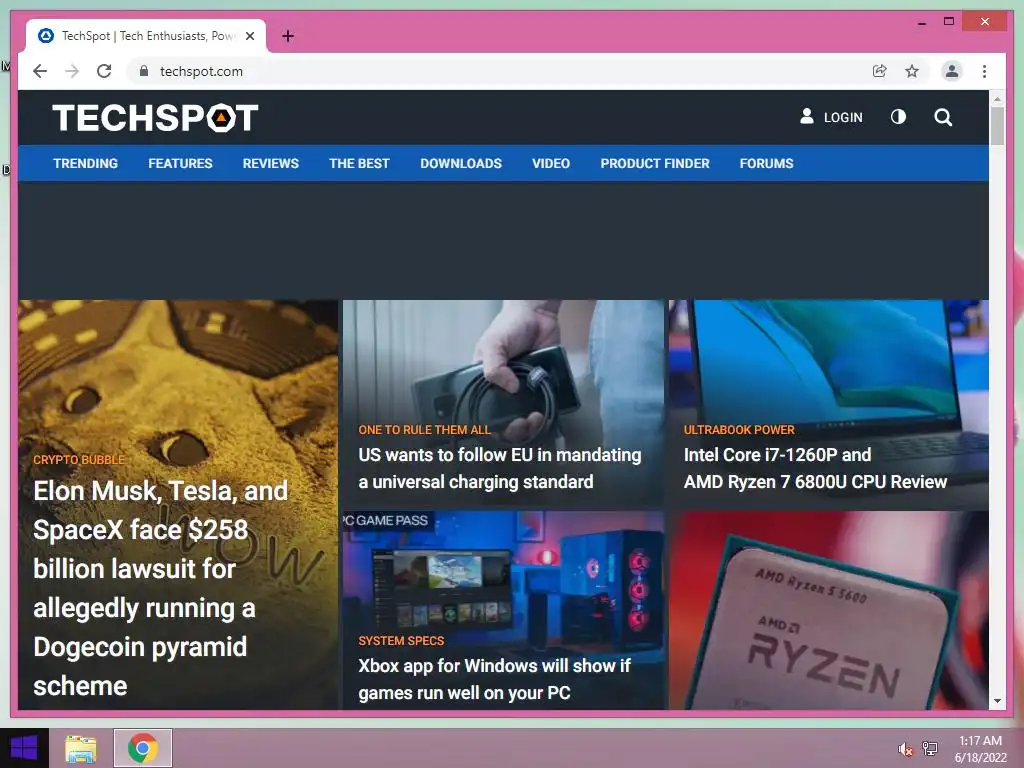Click the Chrome taskbar icon
Image resolution: width=1024 pixels, height=768 pixels.
[142, 748]
